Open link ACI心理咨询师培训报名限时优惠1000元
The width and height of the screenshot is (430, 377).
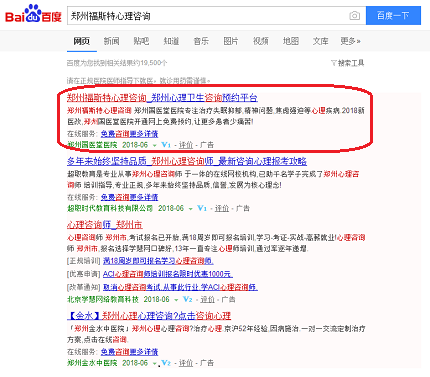tap(168, 274)
